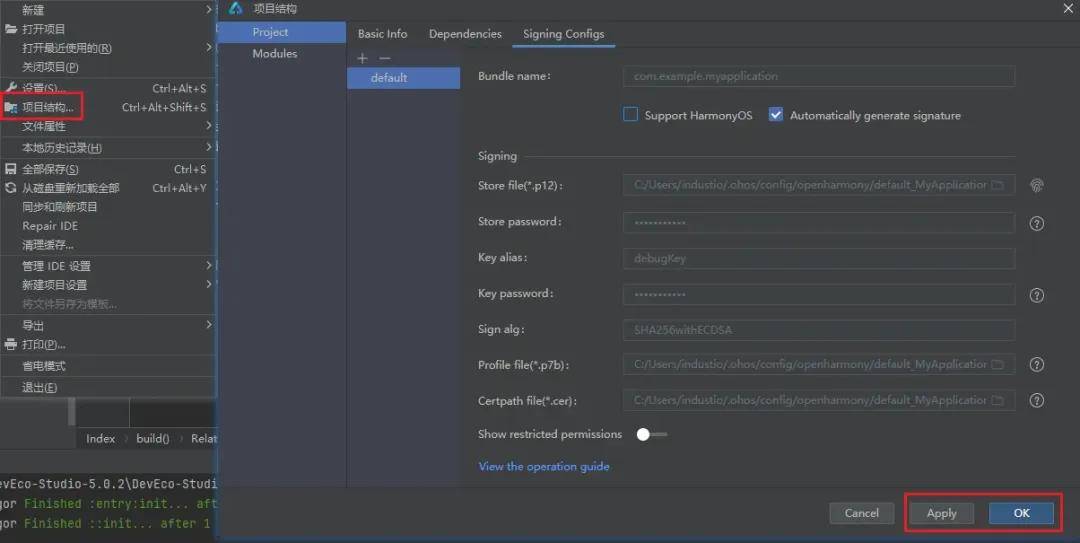Viewport: 1080px width, 543px height.
Task: Expand the 新建 submenu arrow
Action: click(209, 10)
